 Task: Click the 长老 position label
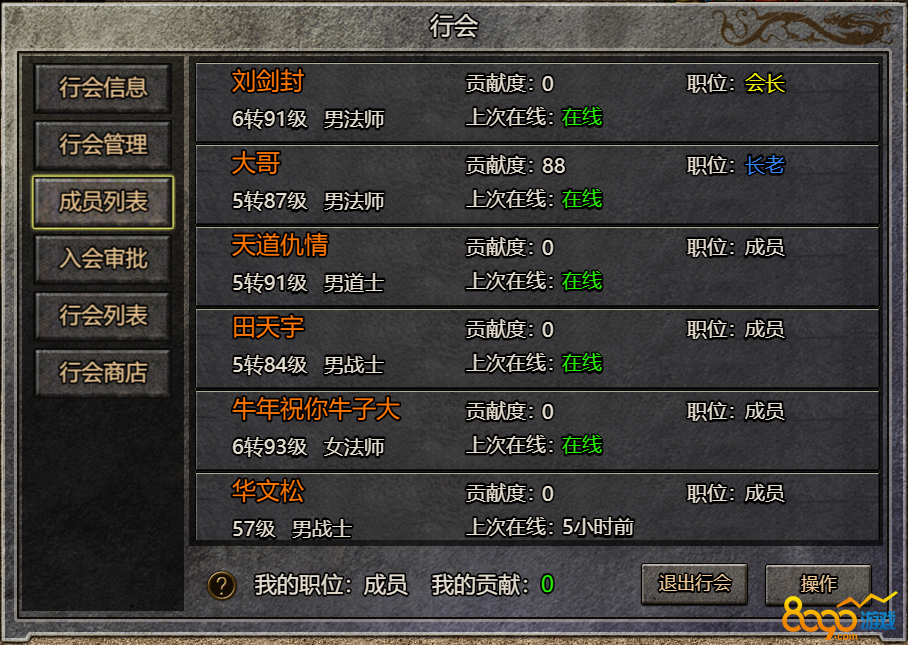point(764,166)
